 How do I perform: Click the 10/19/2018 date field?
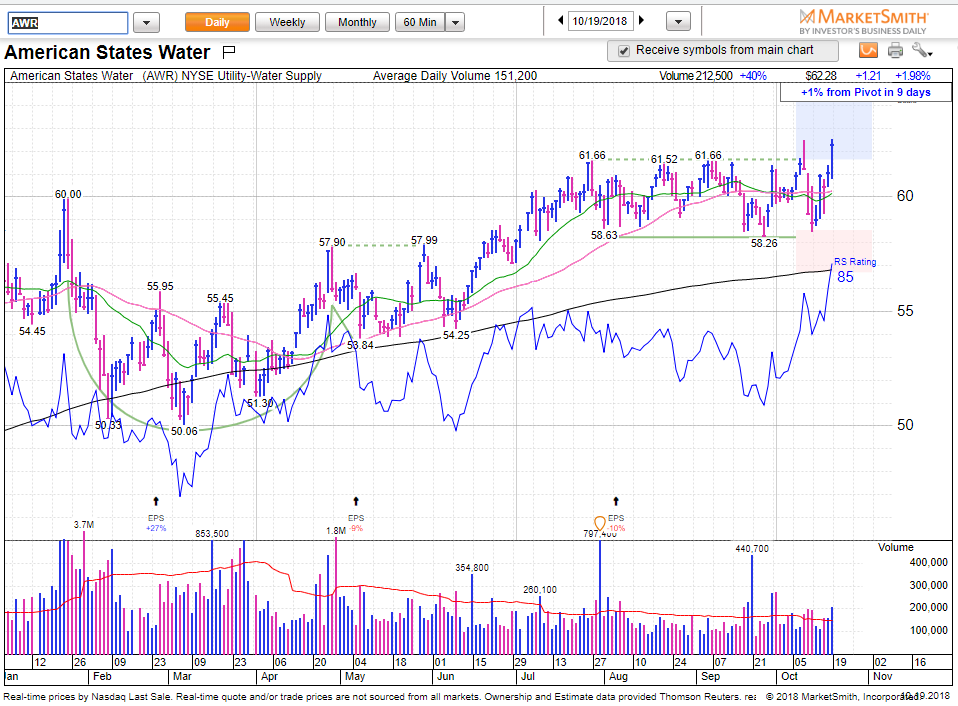pos(600,21)
